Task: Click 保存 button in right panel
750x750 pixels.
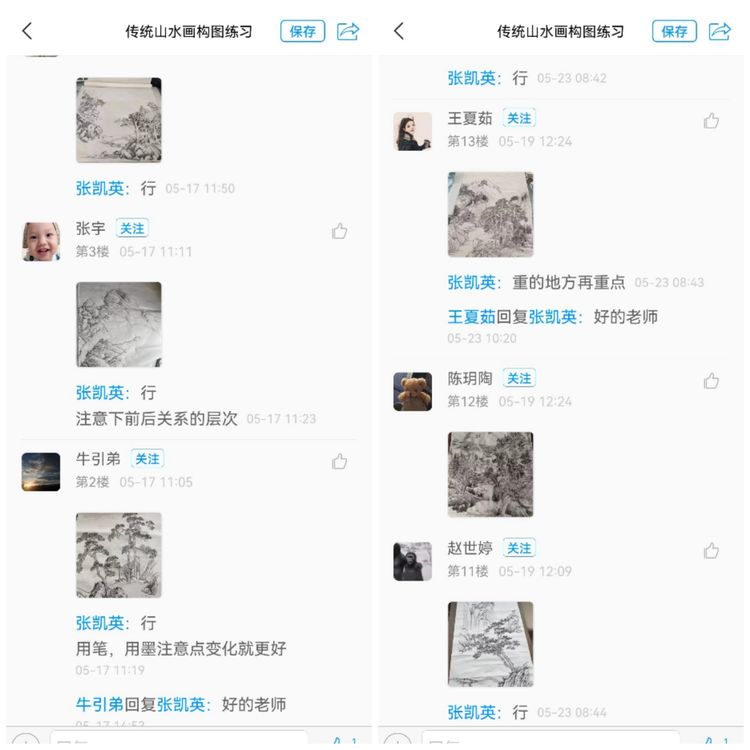Action: pos(674,32)
